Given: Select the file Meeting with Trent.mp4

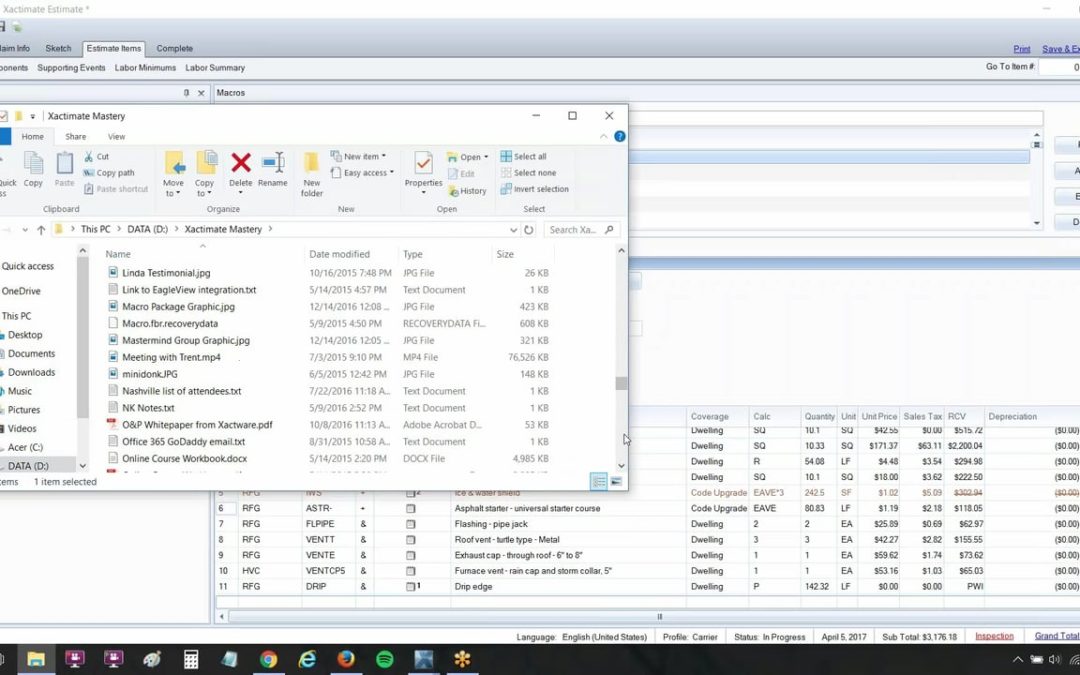Looking at the screenshot, I should point(171,357).
